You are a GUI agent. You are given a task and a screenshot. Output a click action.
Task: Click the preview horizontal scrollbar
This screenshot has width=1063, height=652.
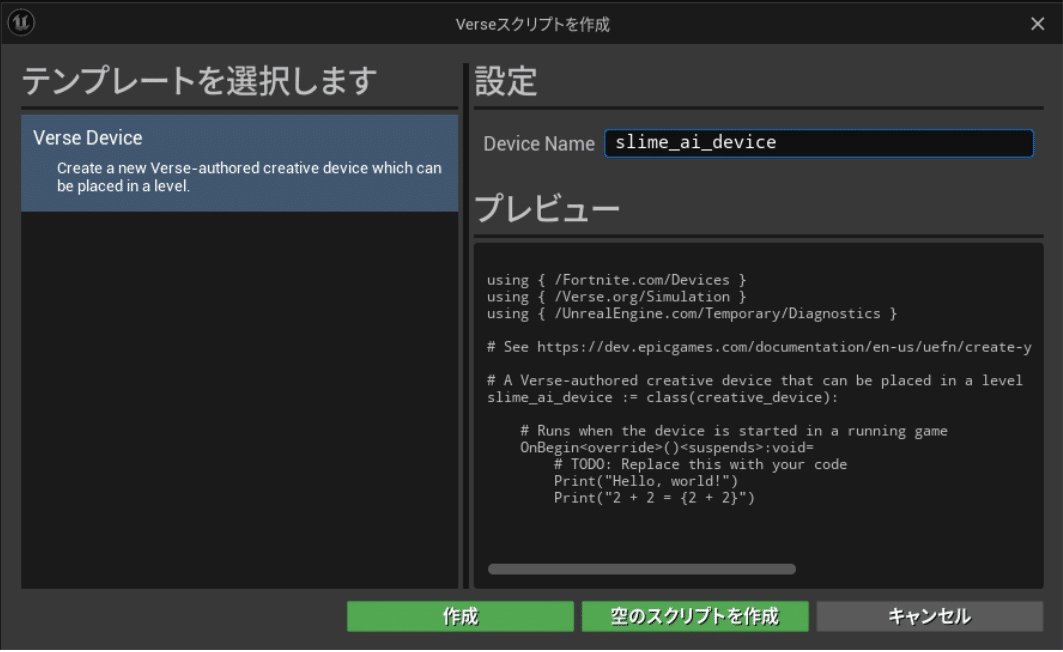[x=641, y=569]
